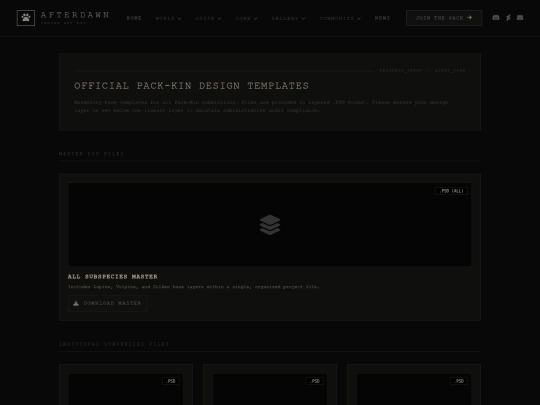This screenshot has height=405, width=540.
Task: Open the Discord icon link
Action: [x=496, y=18]
